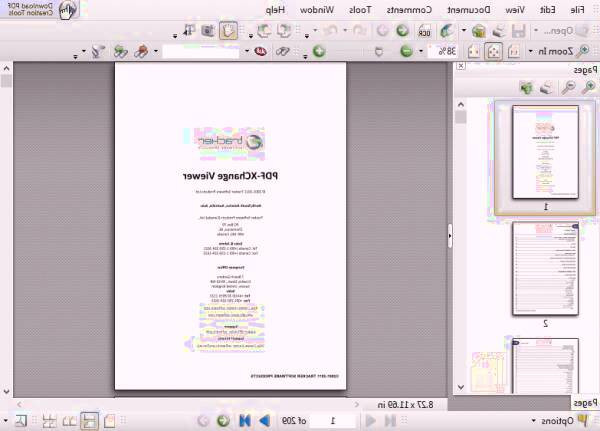Click the page number input field showing 1

click(332, 421)
